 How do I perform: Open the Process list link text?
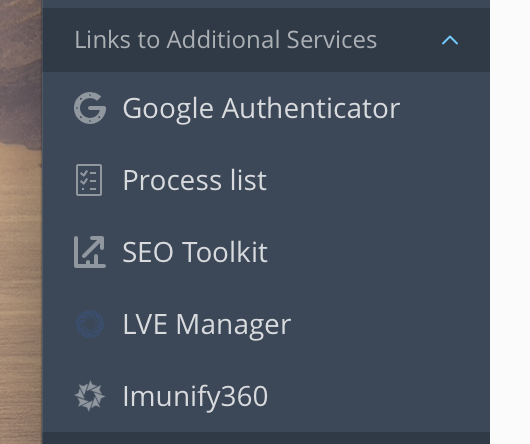pos(195,180)
